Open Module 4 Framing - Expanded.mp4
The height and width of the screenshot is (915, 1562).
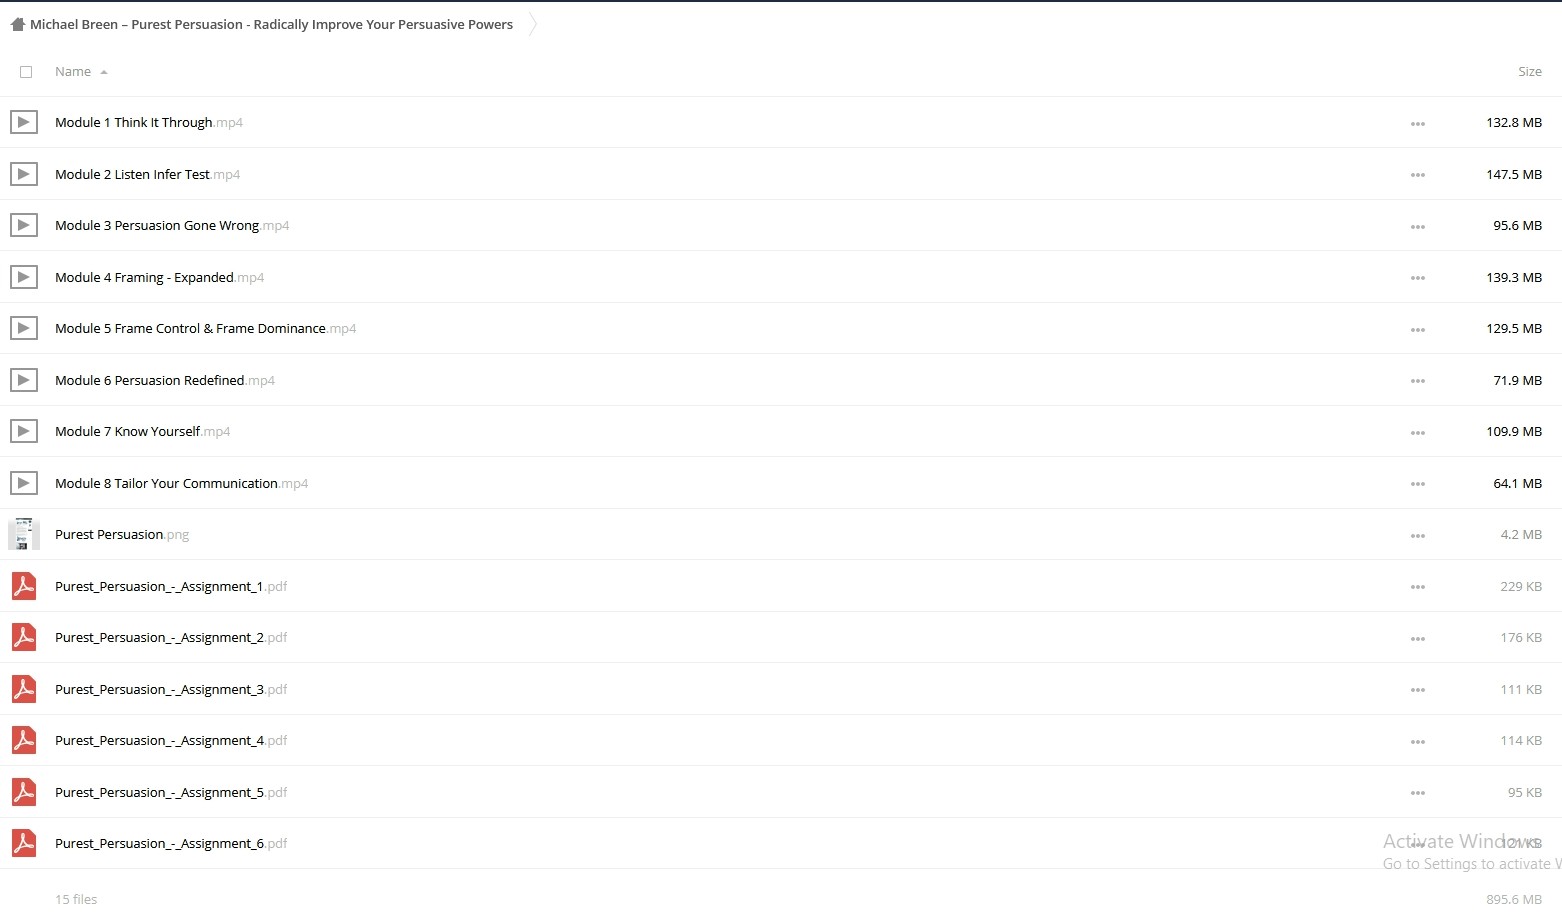[159, 277]
